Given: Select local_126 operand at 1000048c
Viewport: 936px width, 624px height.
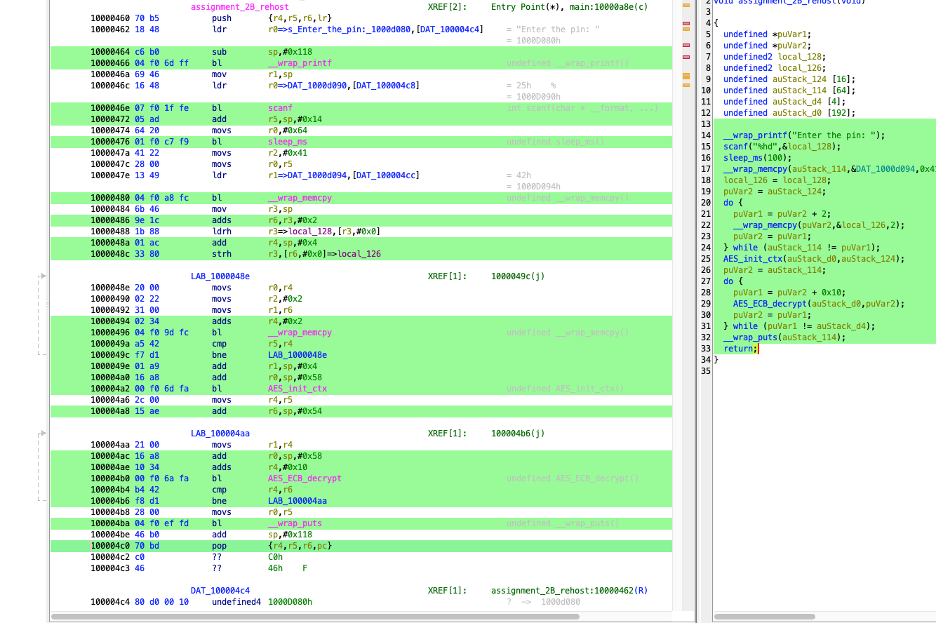Looking at the screenshot, I should [359, 254].
